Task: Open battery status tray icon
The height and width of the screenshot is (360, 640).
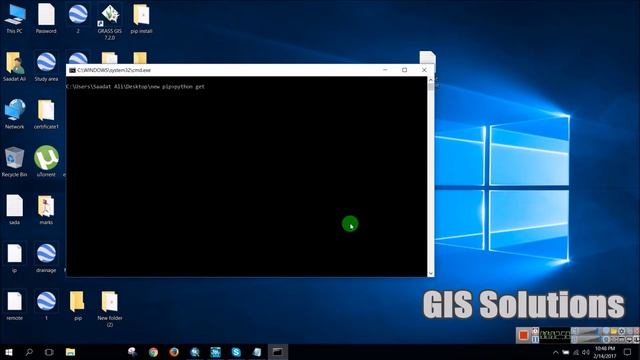Action: pyautogui.click(x=566, y=352)
